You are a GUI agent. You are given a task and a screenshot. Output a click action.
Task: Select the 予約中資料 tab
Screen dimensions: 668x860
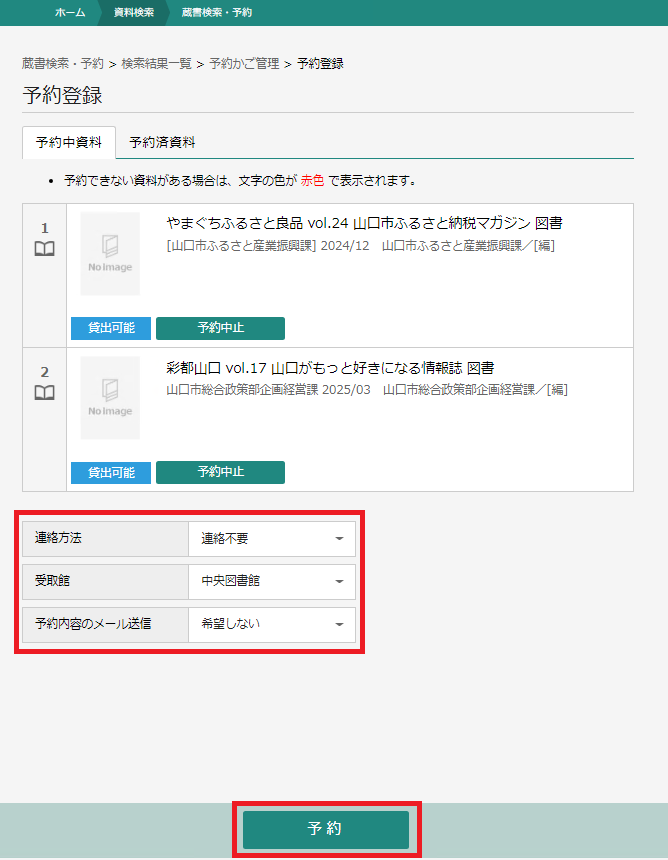pos(69,143)
